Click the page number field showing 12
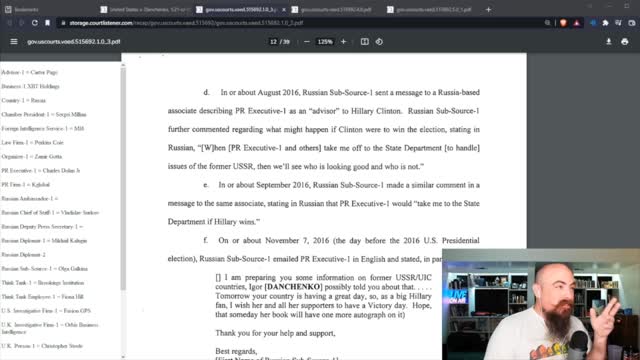This screenshot has height=360, width=640. coord(273,42)
